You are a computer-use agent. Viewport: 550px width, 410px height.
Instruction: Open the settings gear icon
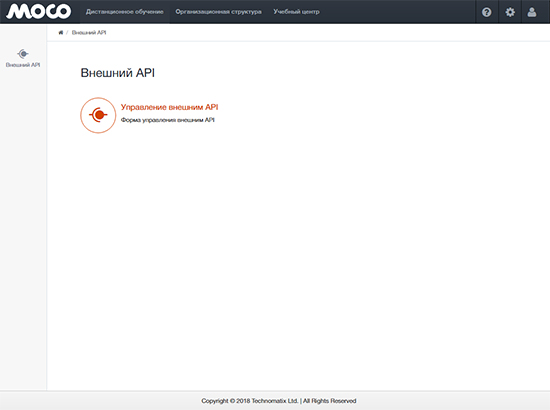pyautogui.click(x=510, y=12)
